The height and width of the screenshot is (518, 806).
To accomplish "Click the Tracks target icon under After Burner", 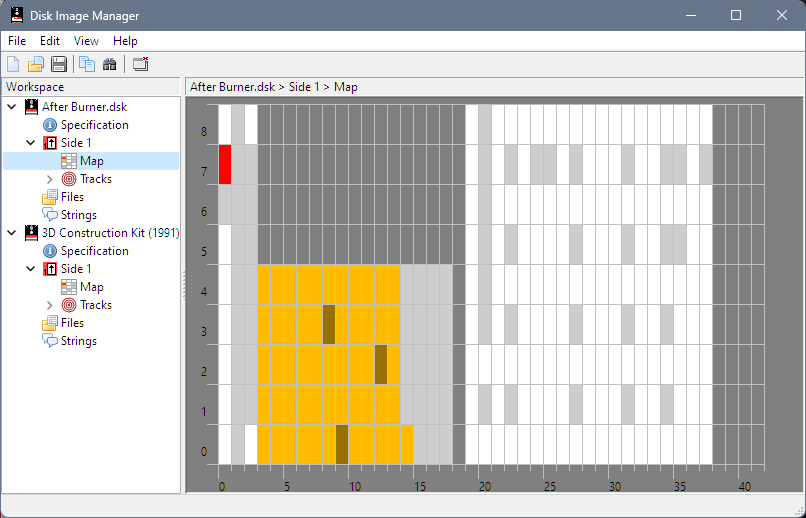I will click(x=68, y=179).
